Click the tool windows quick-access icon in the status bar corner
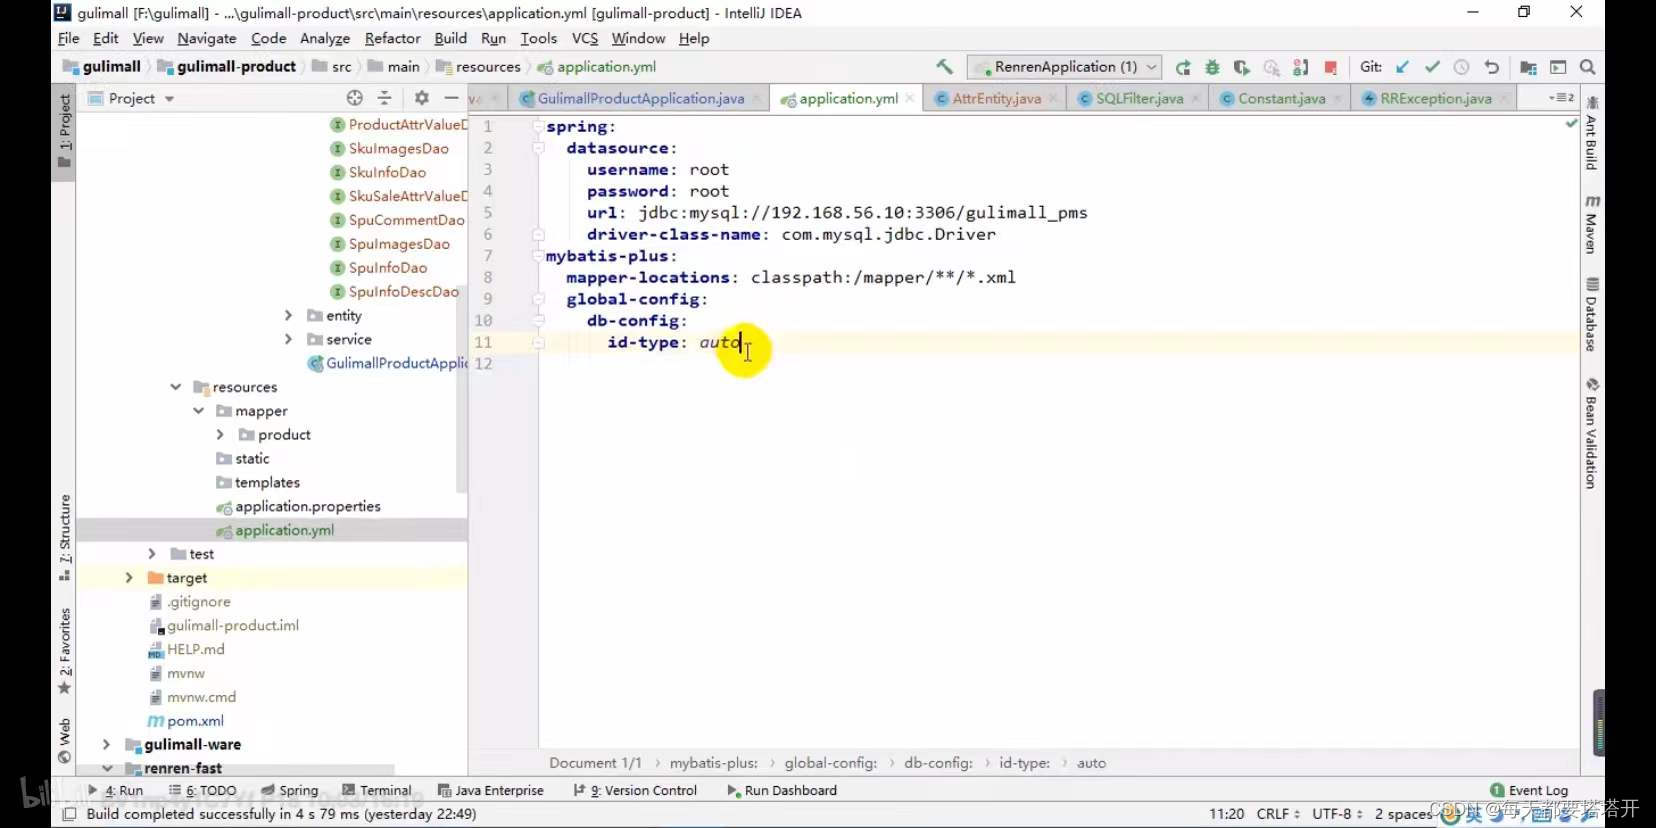This screenshot has width=1656, height=828. [x=68, y=814]
